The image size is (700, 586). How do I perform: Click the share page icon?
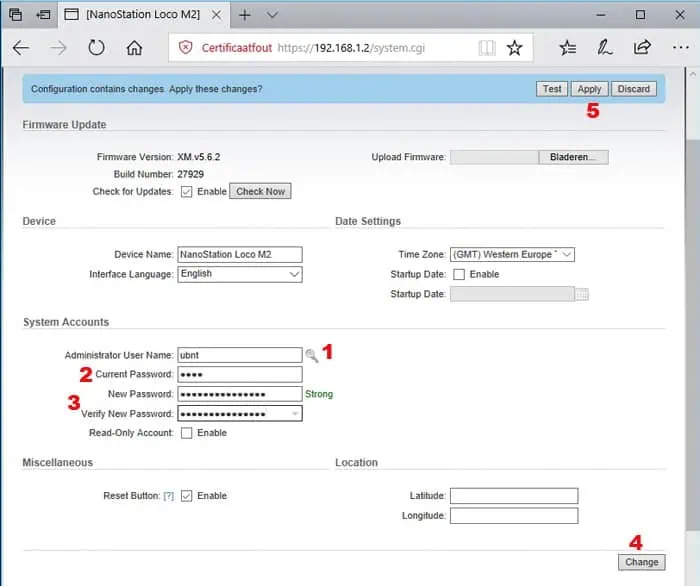pyautogui.click(x=642, y=48)
